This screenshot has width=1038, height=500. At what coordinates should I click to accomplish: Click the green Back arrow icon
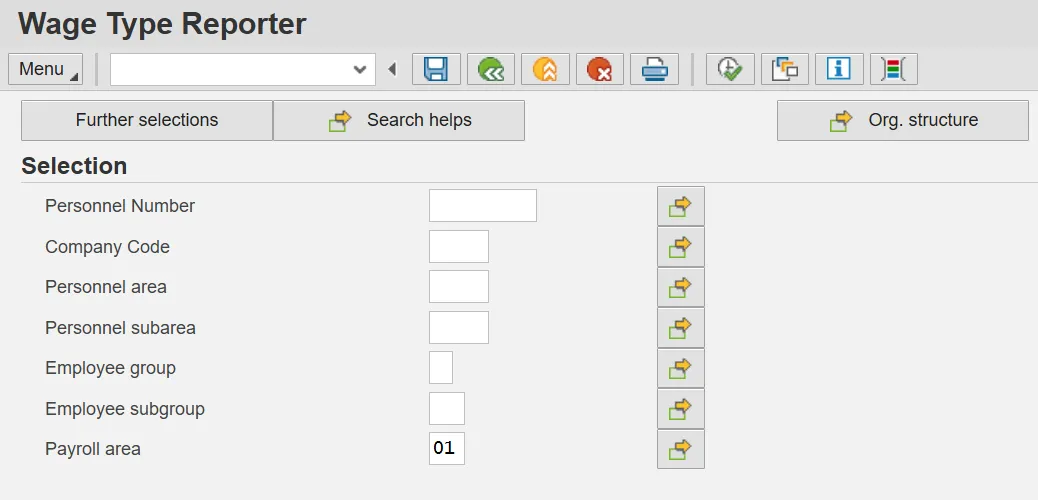pos(490,69)
